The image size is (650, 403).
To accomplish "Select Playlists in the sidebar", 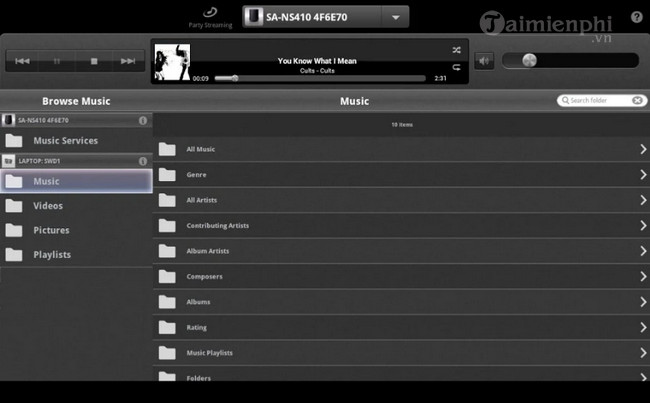I will point(52,255).
